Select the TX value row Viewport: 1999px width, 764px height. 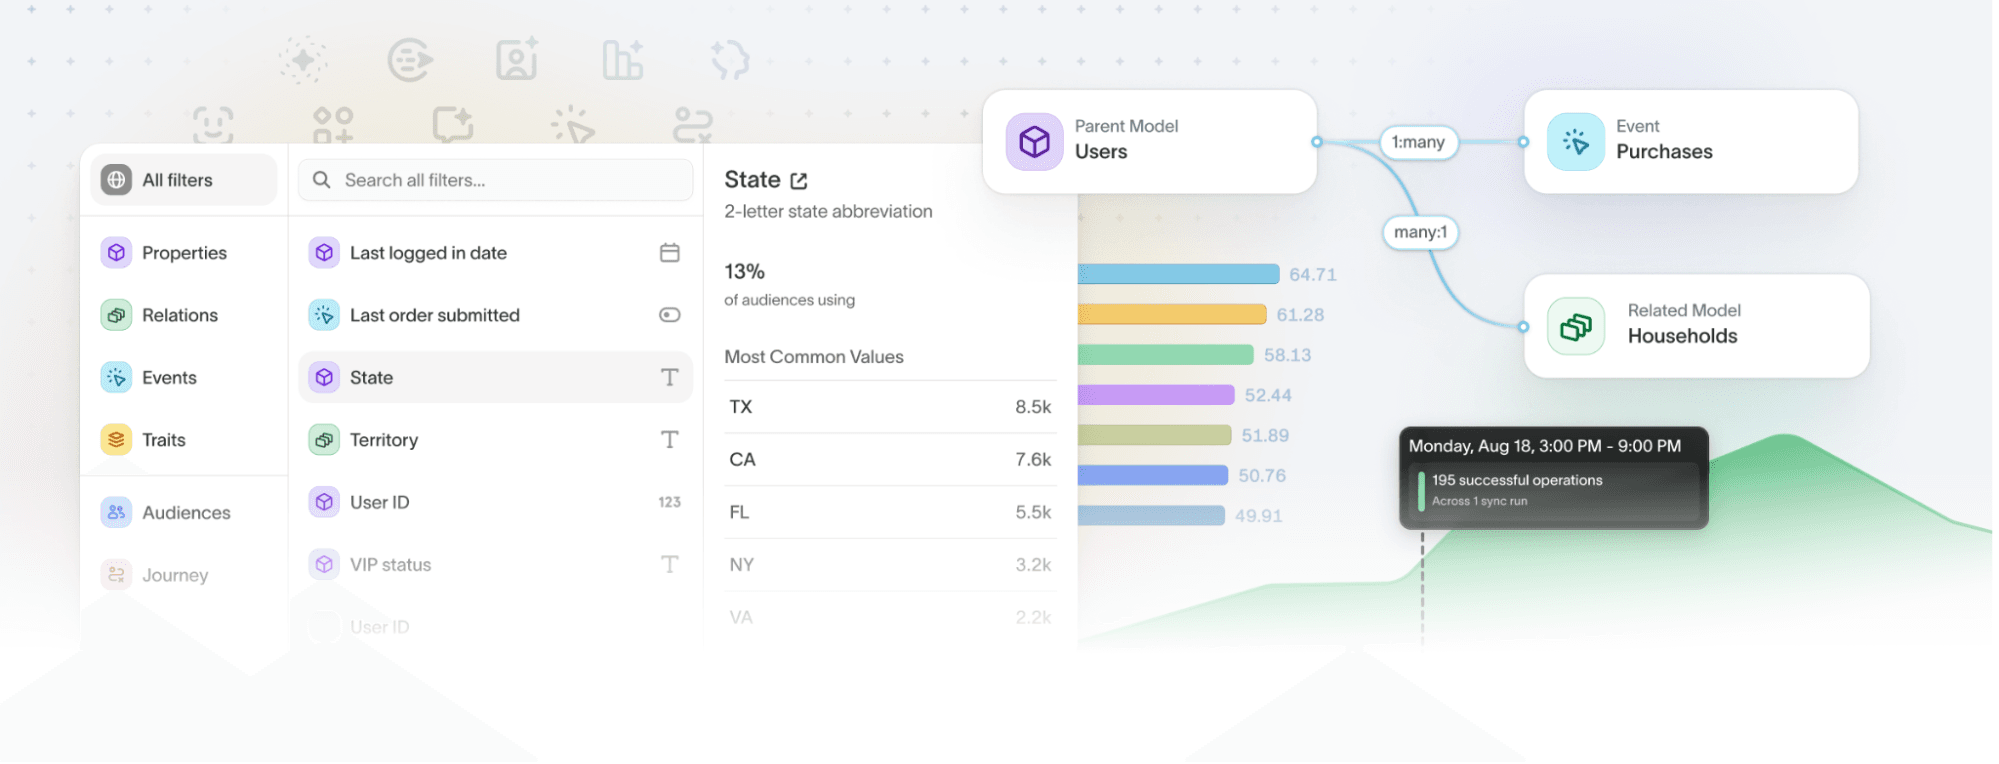(889, 407)
